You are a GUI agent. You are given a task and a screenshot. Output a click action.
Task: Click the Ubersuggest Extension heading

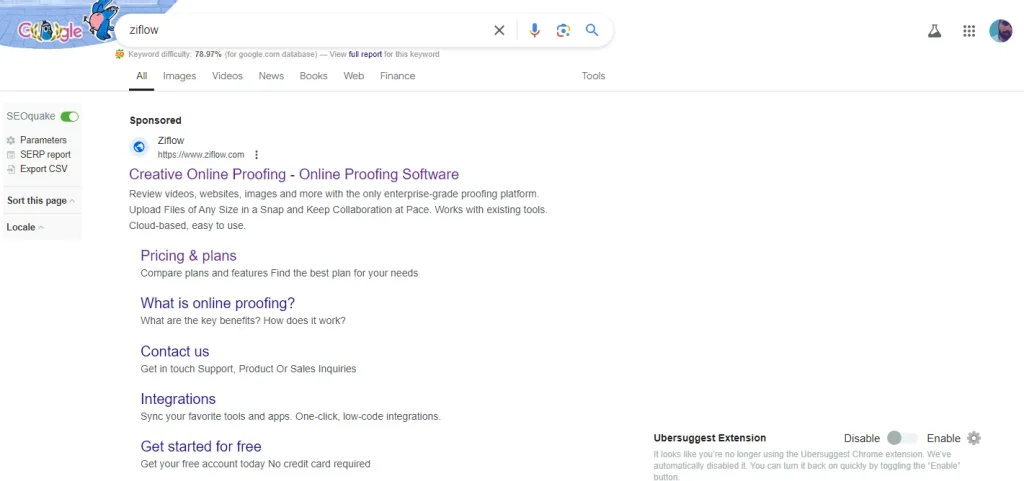[710, 438]
